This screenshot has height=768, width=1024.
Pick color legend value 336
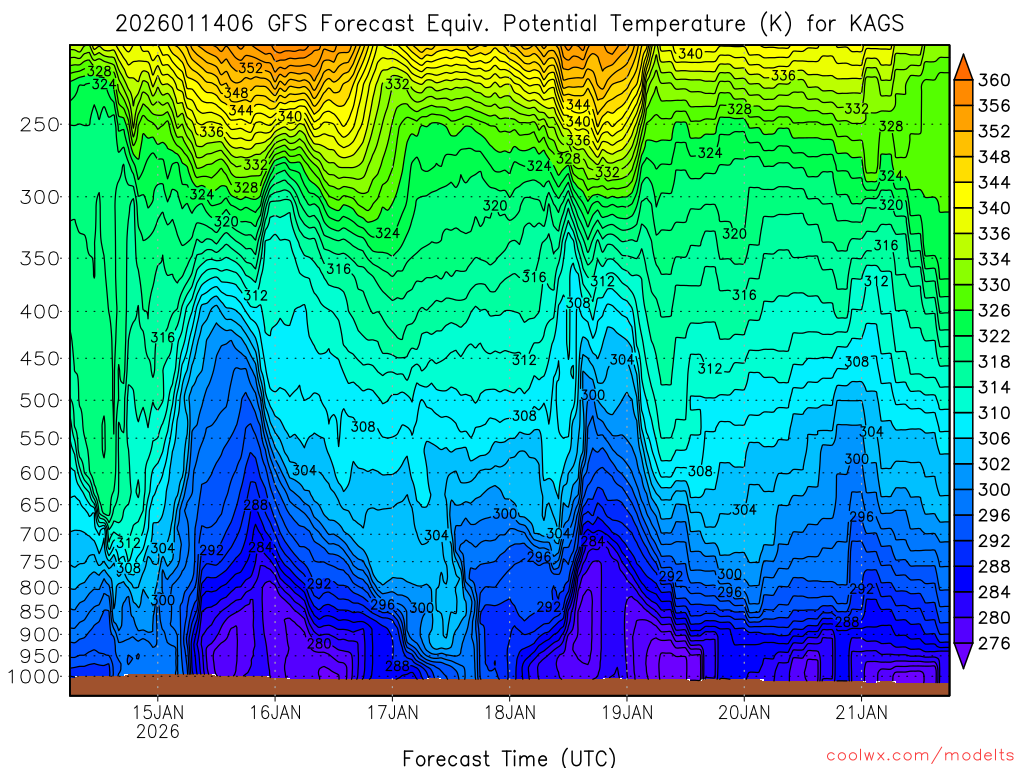coord(994,234)
